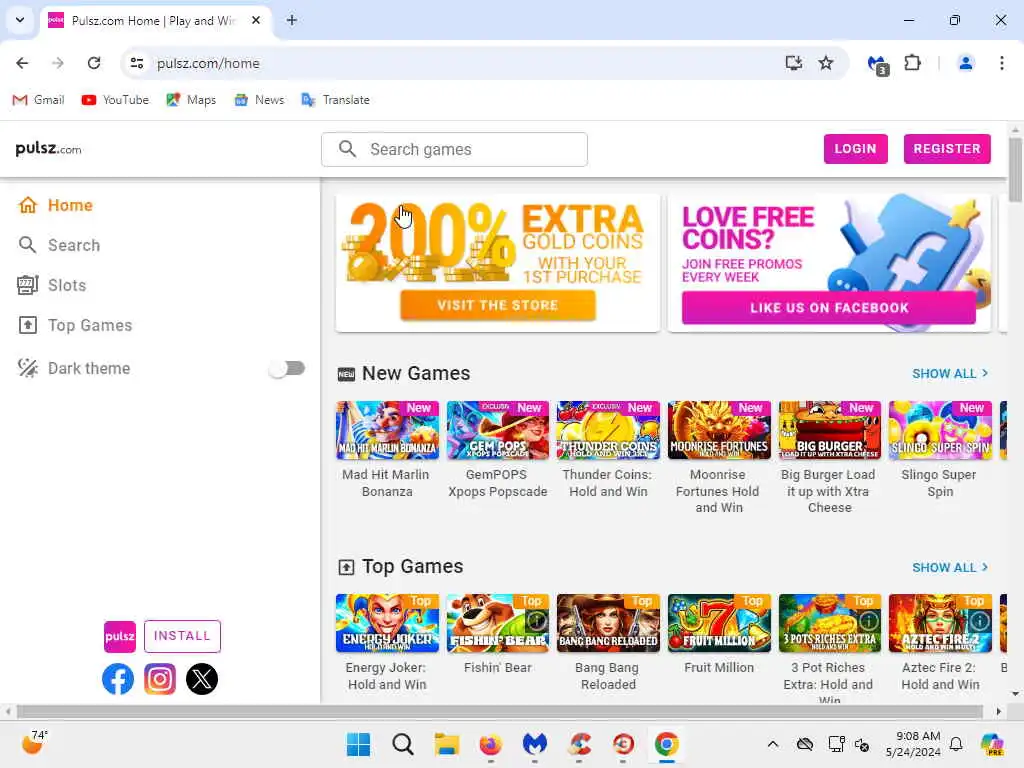The image size is (1024, 768).
Task: Open Mad Hit Marlin Bonanza game thumbnail
Action: pos(387,430)
